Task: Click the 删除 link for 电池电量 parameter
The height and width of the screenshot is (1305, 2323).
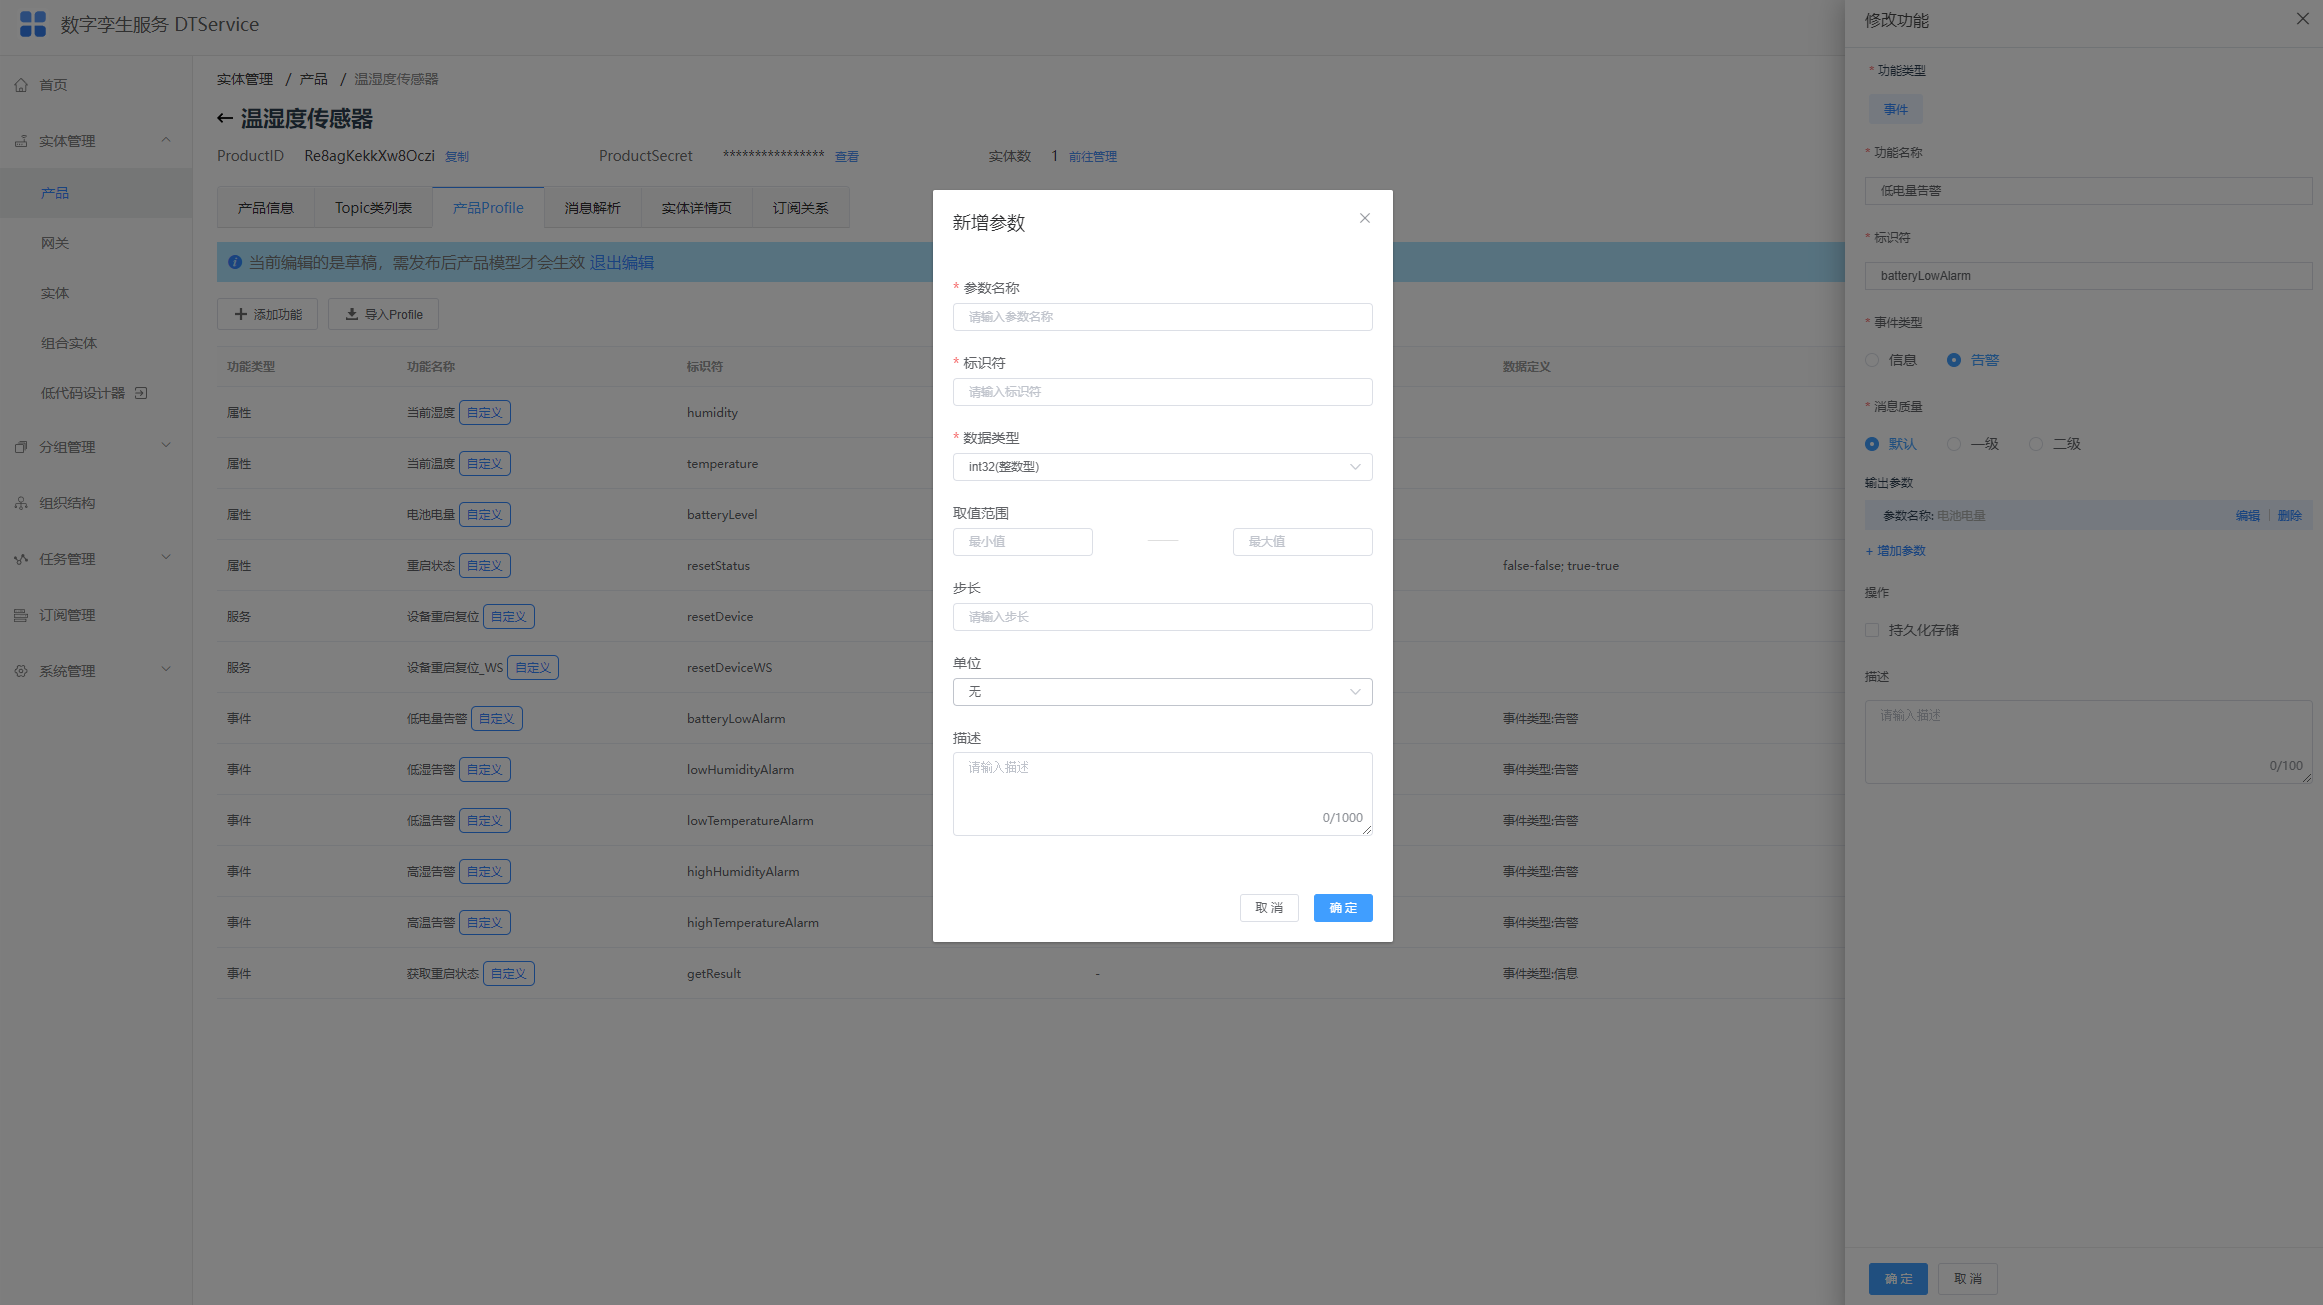Action: coord(2289,516)
